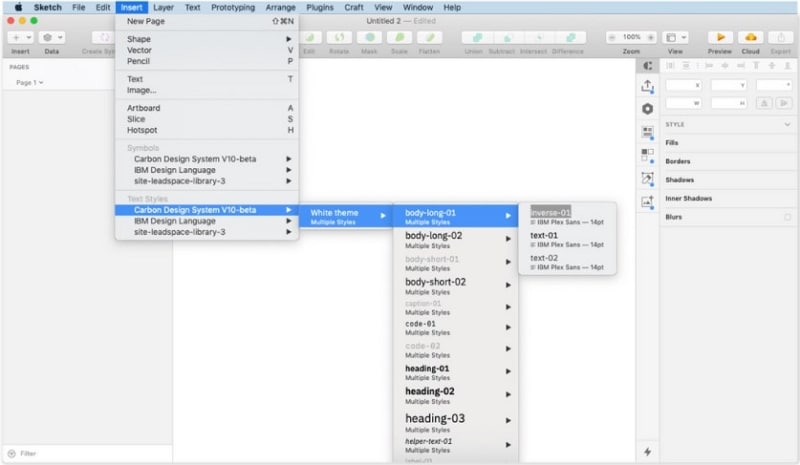The image size is (800, 465).
Task: Click the W width input field
Action: [x=684, y=103]
